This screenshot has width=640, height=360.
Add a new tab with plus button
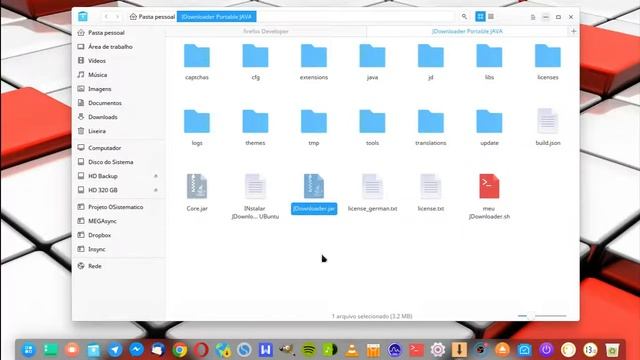coord(573,31)
